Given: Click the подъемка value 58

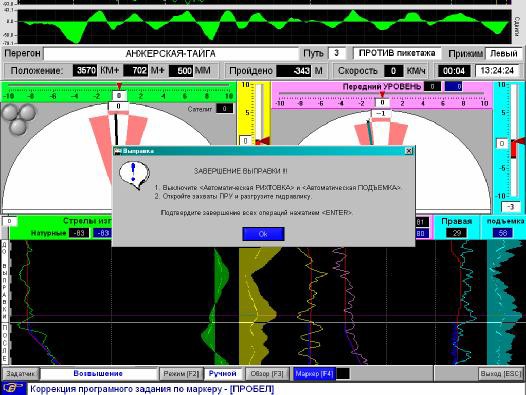Looking at the screenshot, I should click(x=503, y=233).
